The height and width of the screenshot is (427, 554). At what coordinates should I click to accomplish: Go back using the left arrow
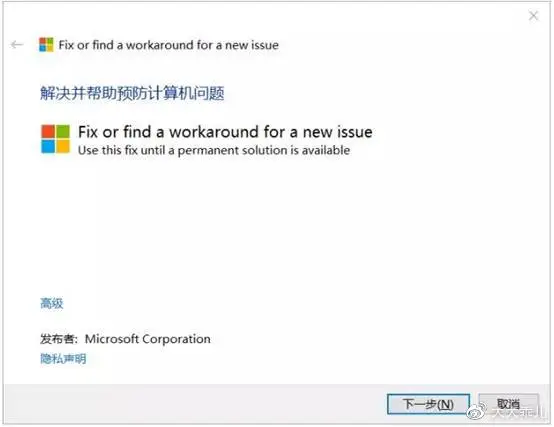coord(17,45)
